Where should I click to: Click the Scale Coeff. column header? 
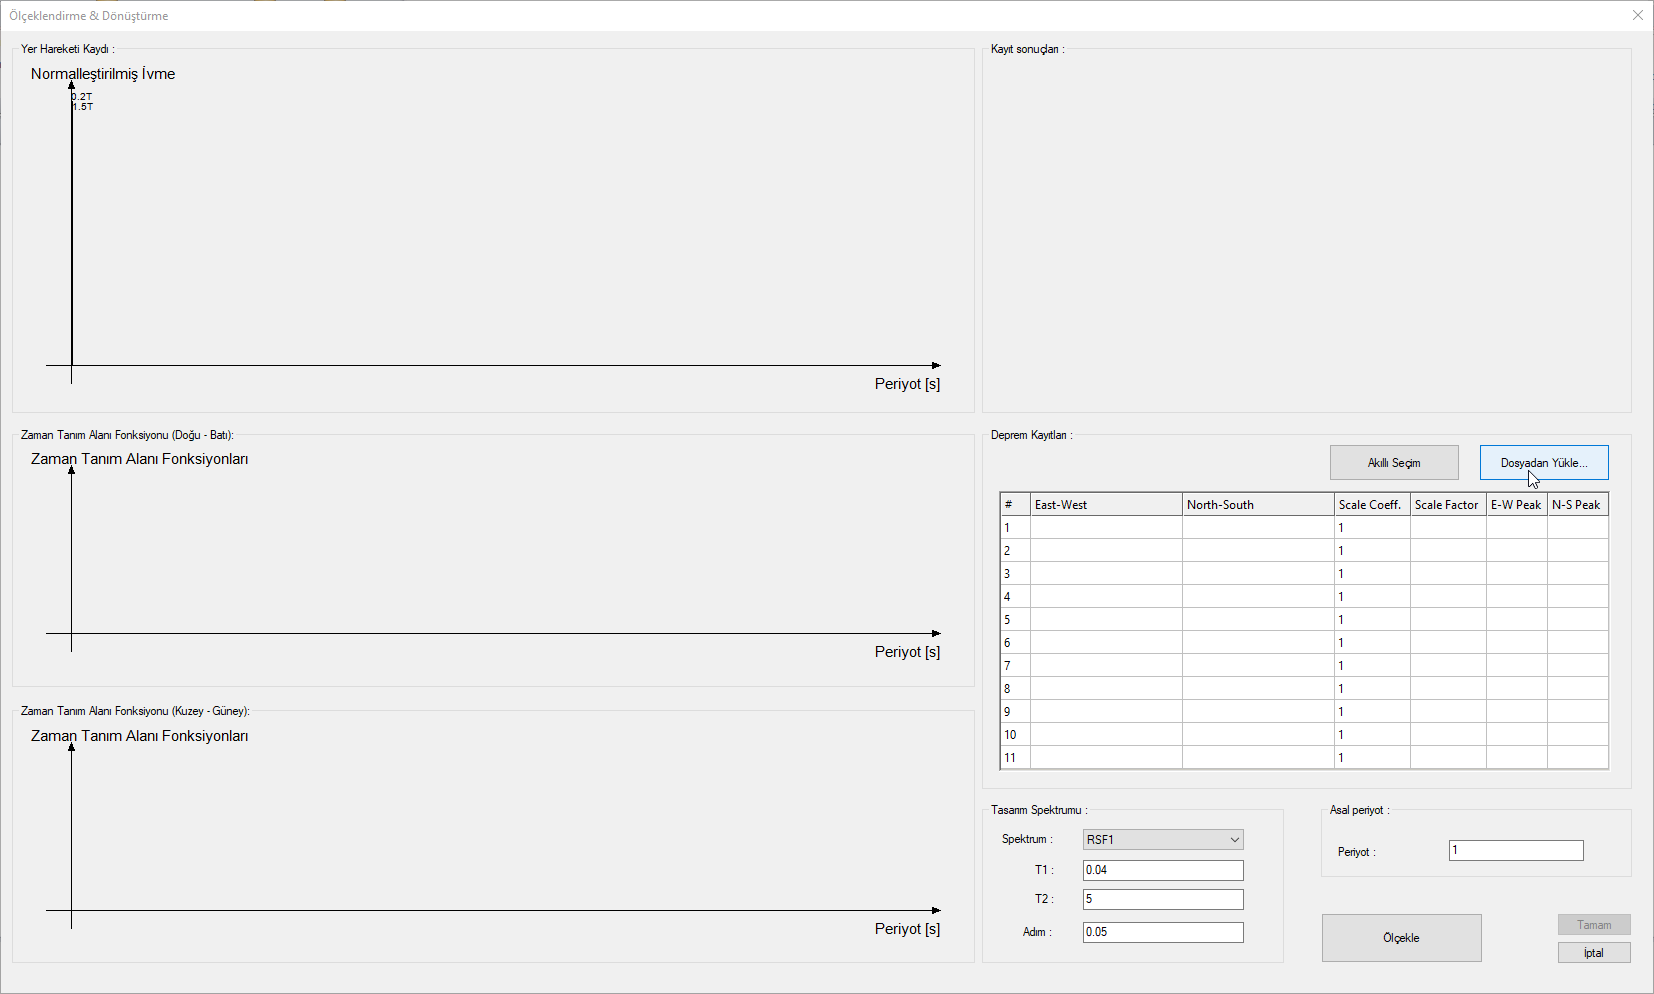point(1371,505)
